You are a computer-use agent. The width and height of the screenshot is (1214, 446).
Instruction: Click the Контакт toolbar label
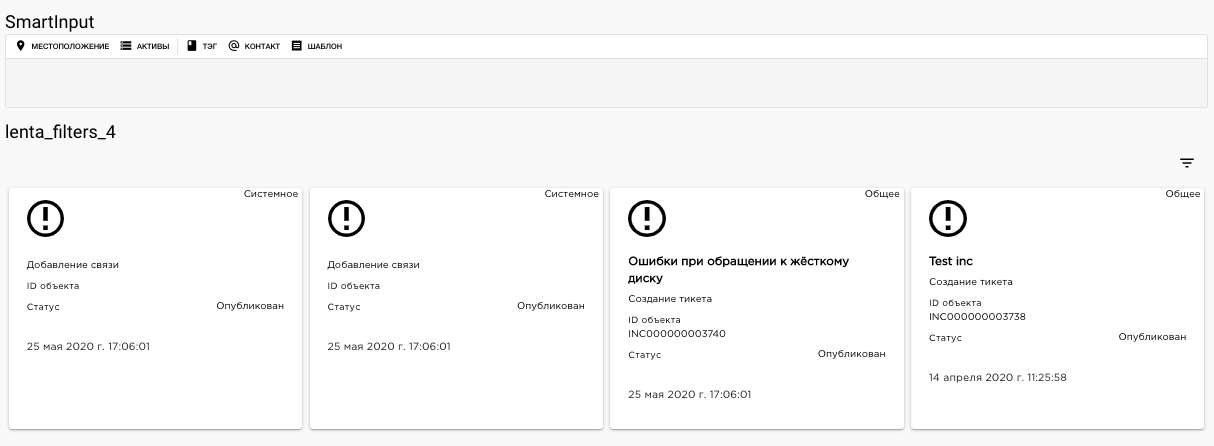262,47
